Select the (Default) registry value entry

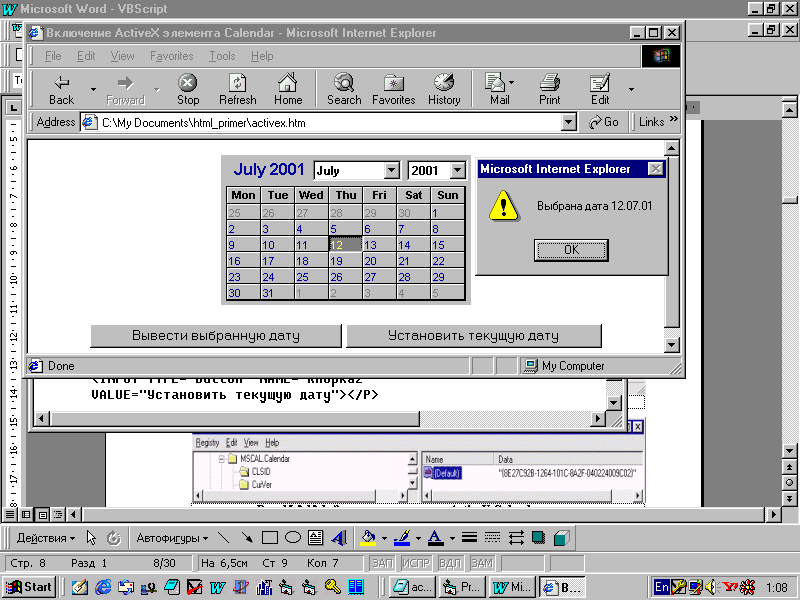(x=443, y=473)
